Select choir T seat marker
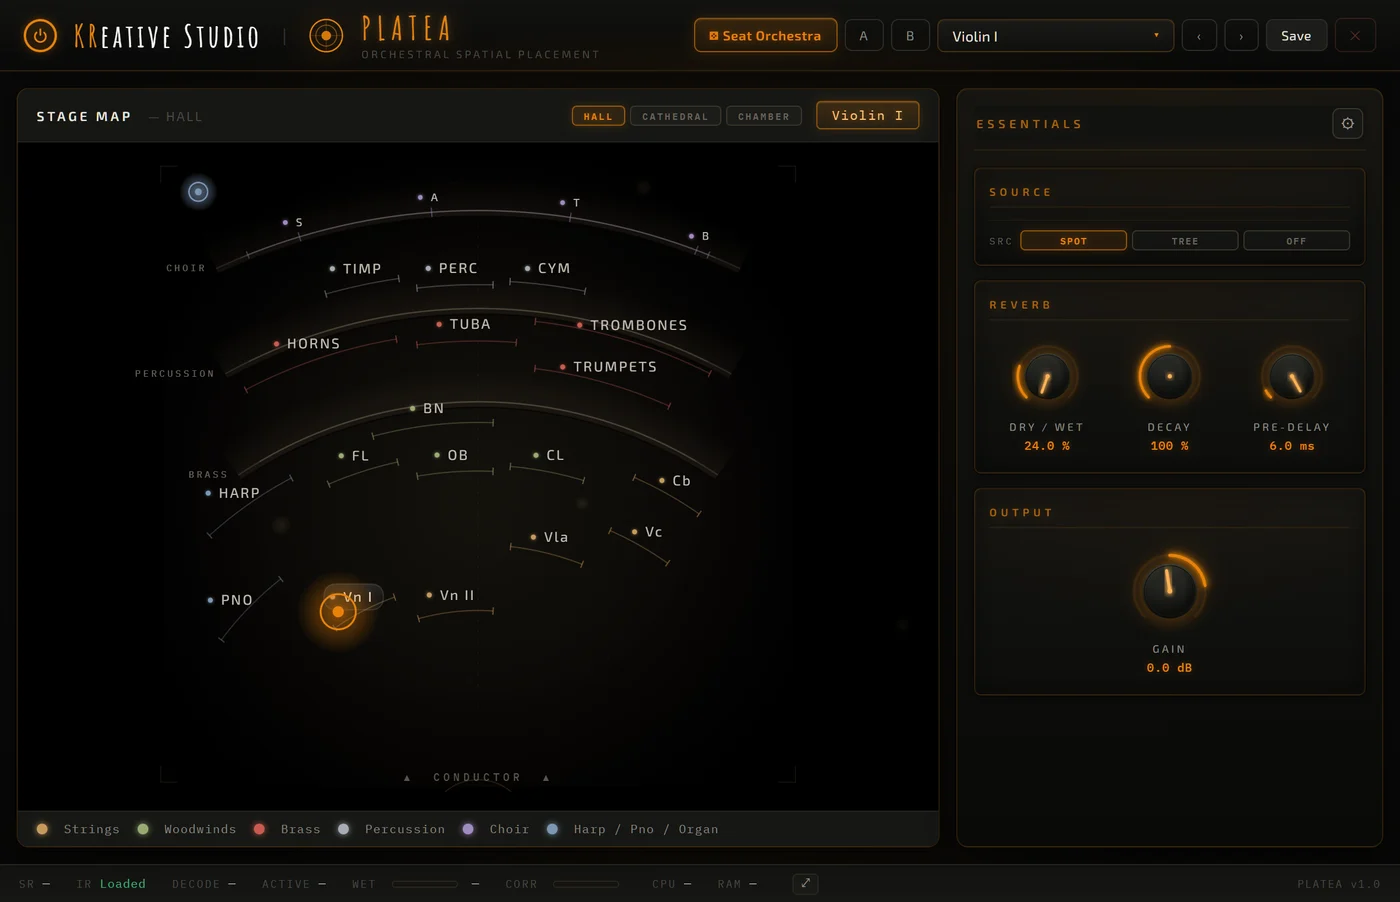The image size is (1400, 902). (x=562, y=202)
